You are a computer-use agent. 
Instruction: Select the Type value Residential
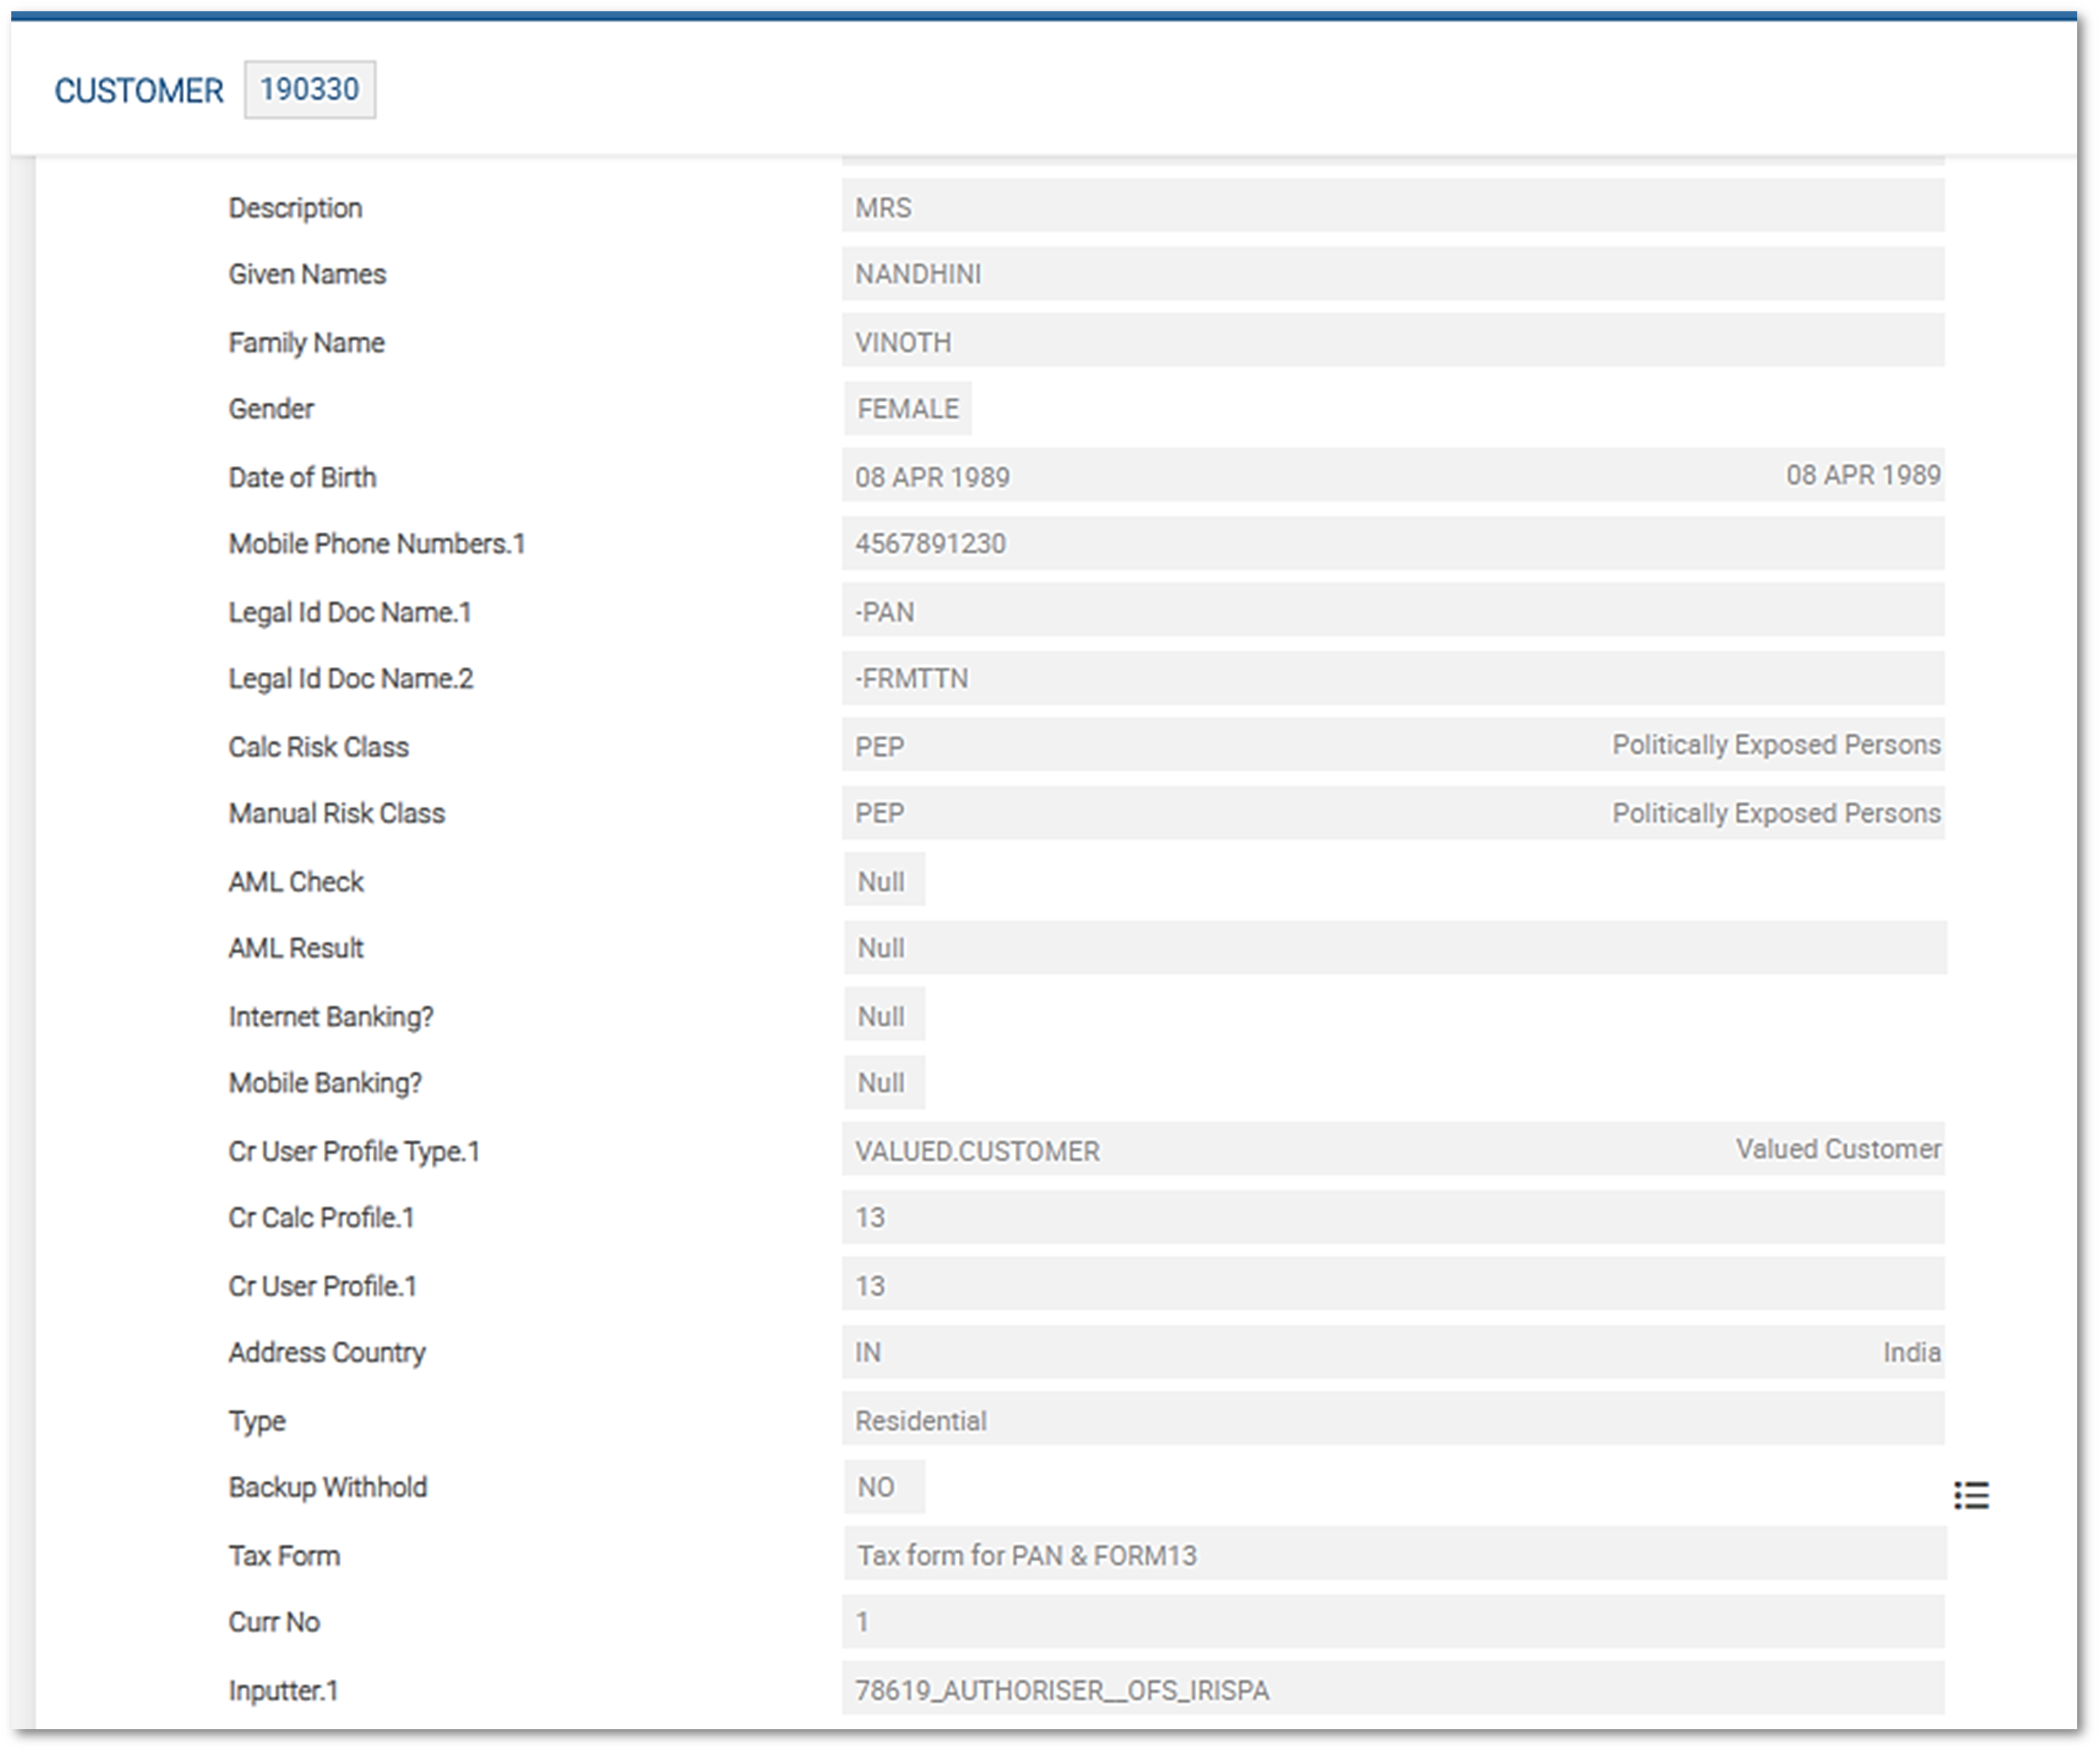coord(1393,1419)
